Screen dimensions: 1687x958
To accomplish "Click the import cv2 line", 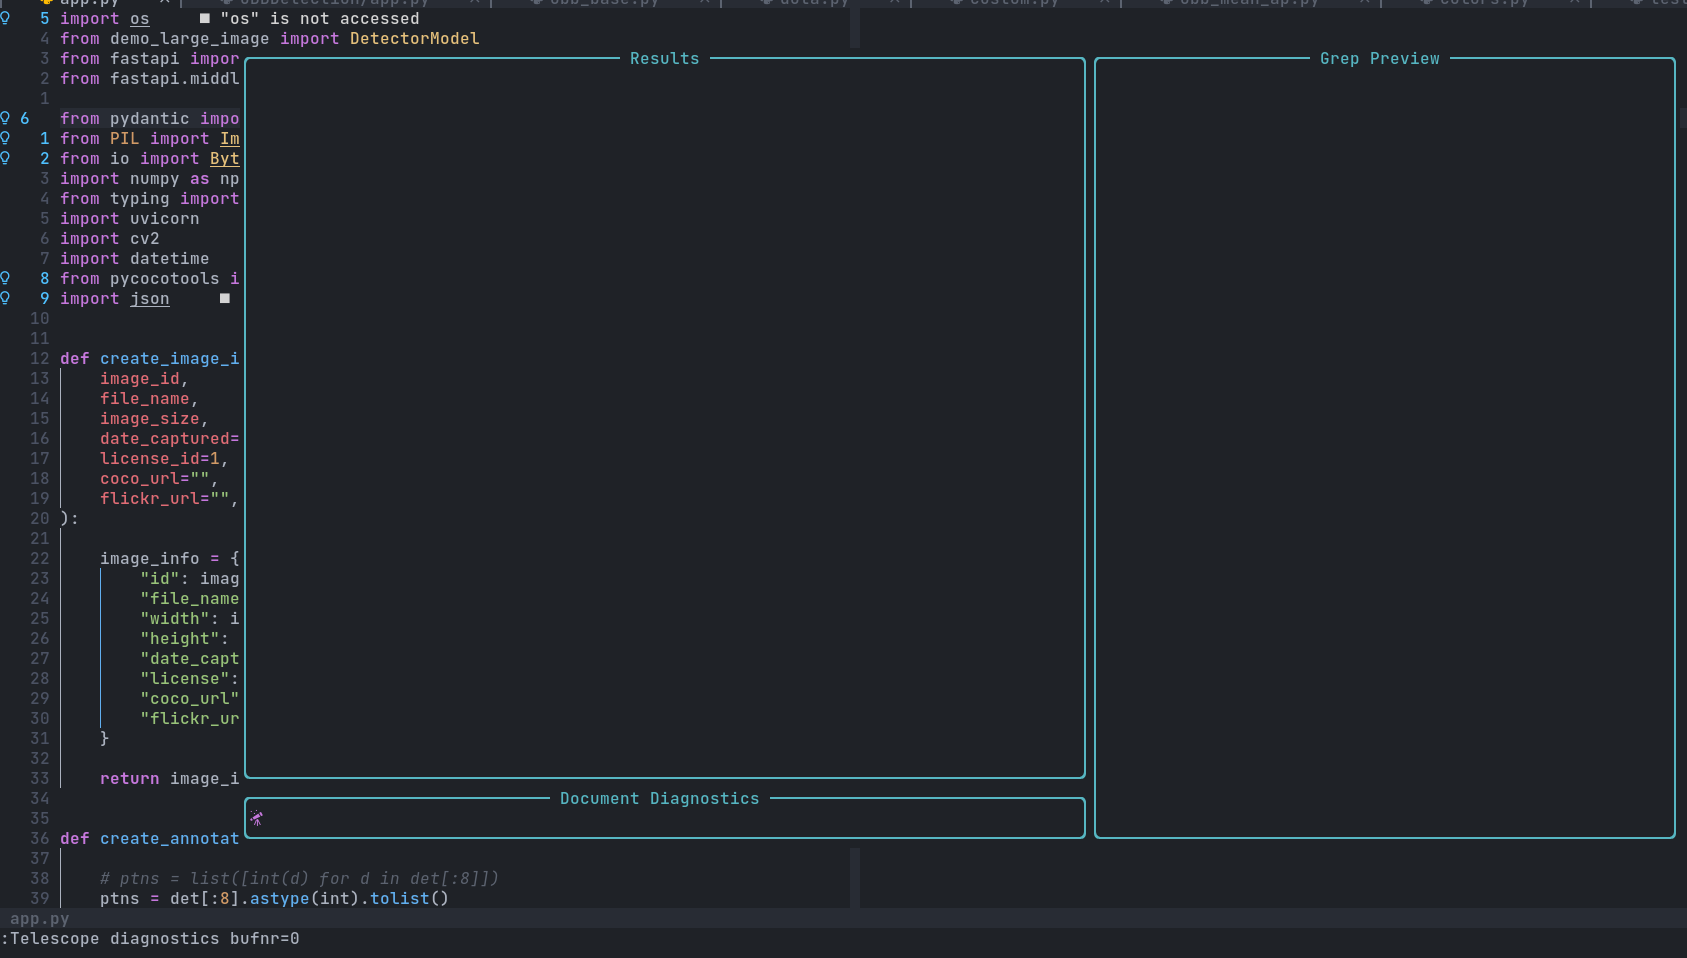I will click(110, 238).
